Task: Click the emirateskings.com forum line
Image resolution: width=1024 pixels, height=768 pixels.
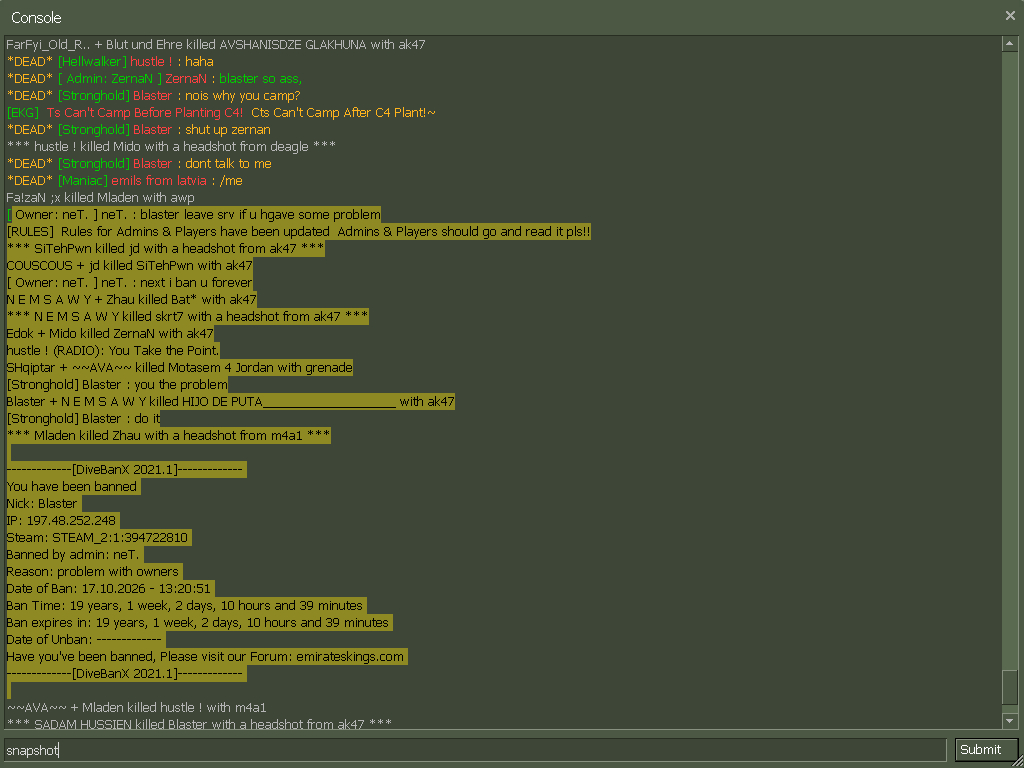Action: click(x=207, y=656)
